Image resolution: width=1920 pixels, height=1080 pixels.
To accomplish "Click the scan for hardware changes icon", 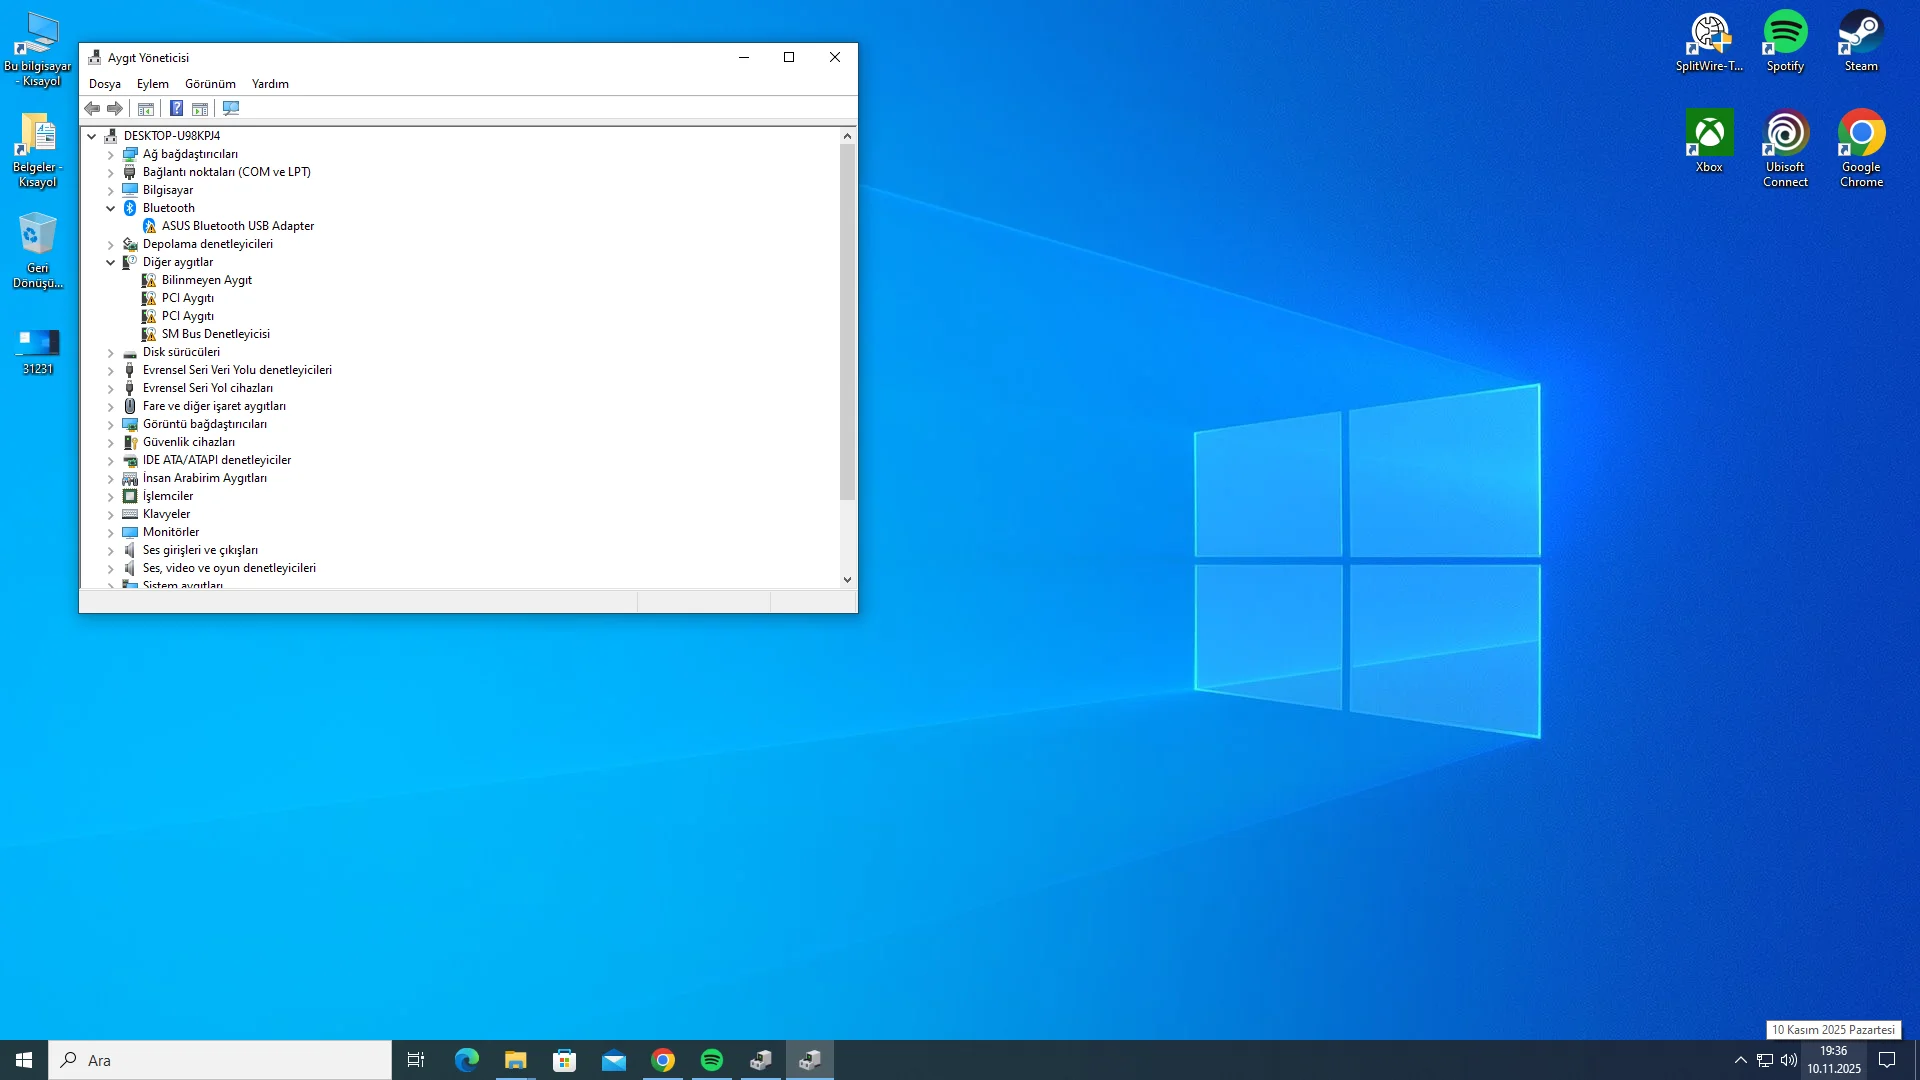I will pos(231,108).
